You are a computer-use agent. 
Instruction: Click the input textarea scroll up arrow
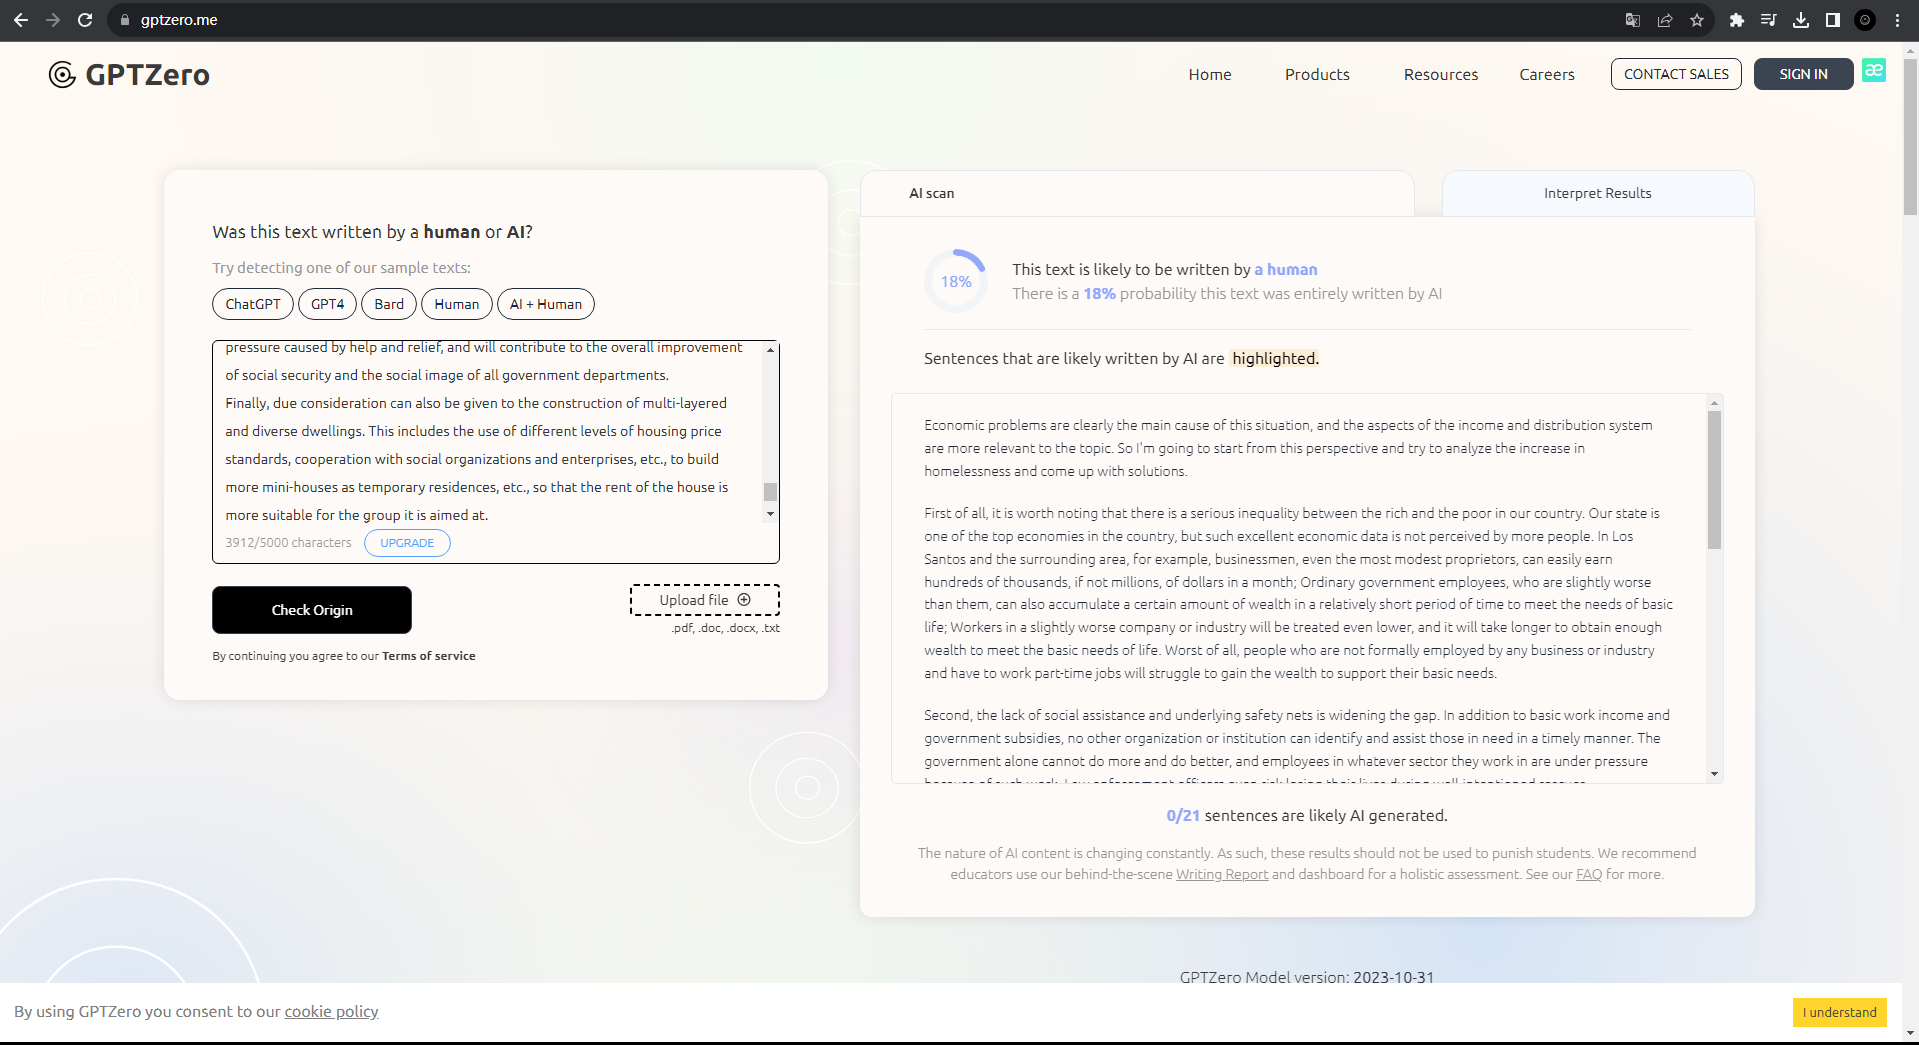pyautogui.click(x=770, y=349)
